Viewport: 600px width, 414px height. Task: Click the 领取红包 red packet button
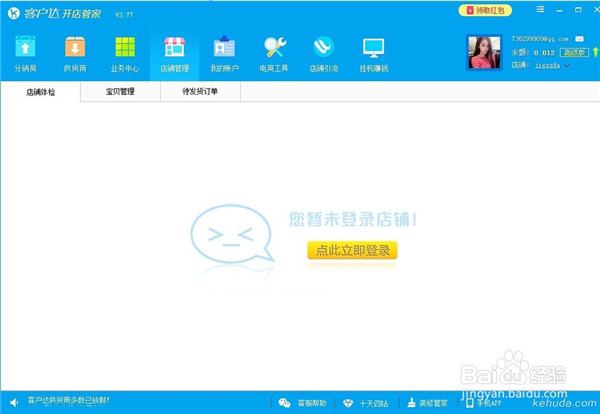(x=485, y=10)
